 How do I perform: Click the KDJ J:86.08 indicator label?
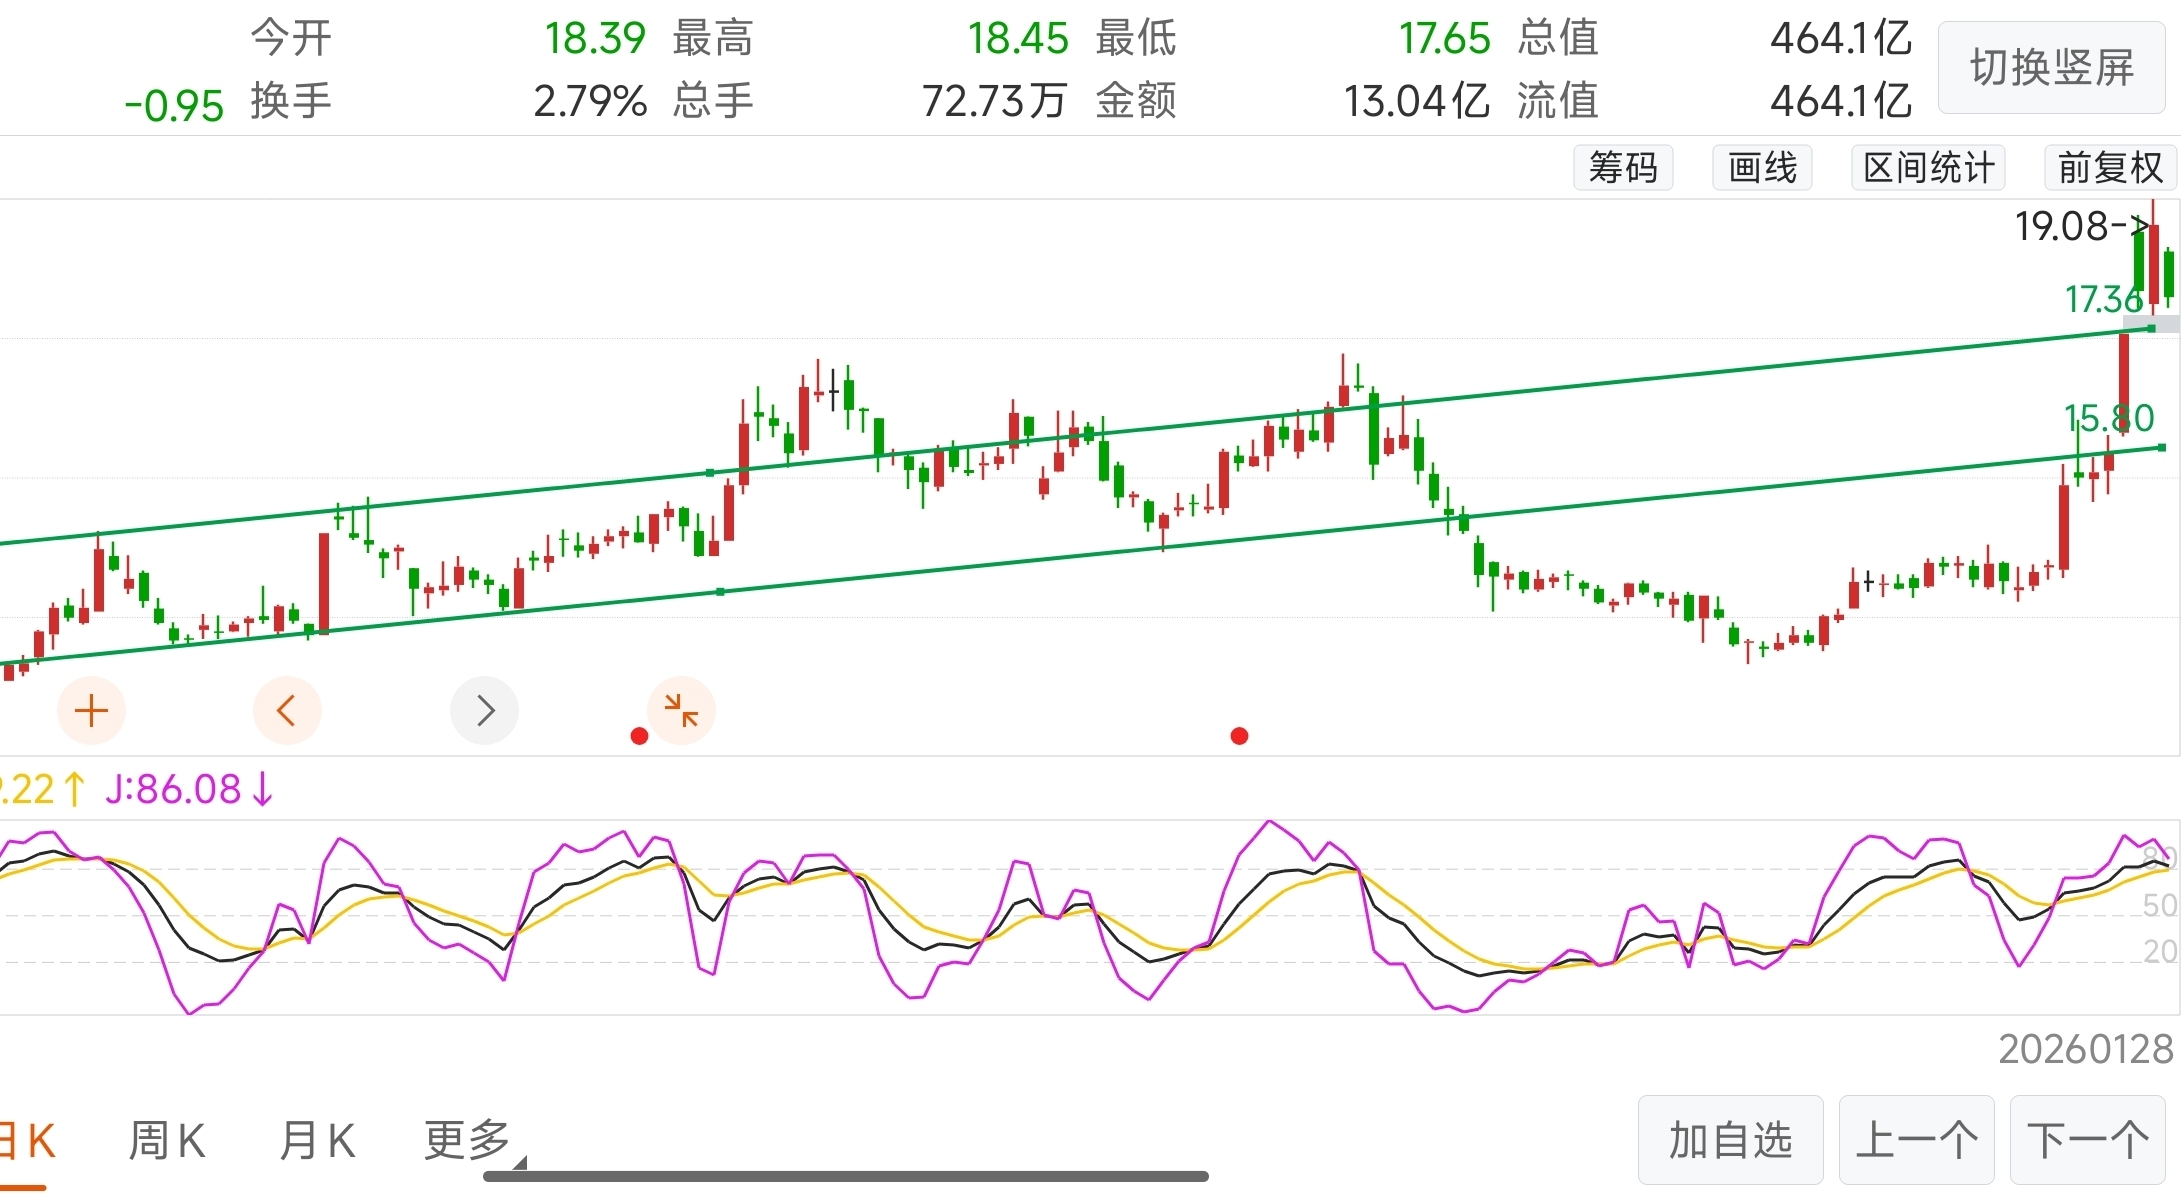pos(188,790)
